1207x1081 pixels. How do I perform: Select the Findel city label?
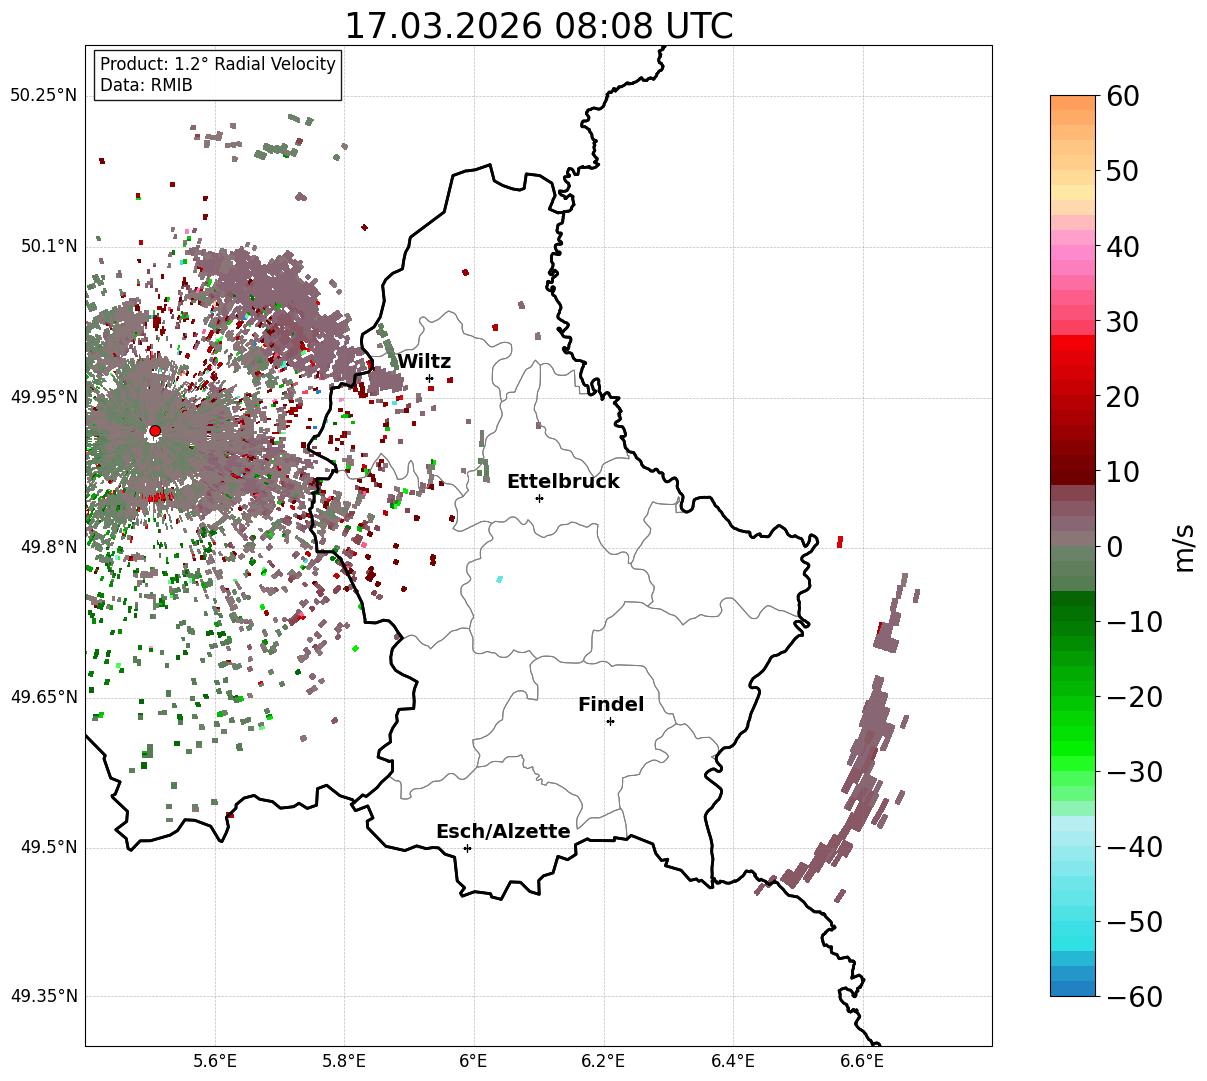611,704
